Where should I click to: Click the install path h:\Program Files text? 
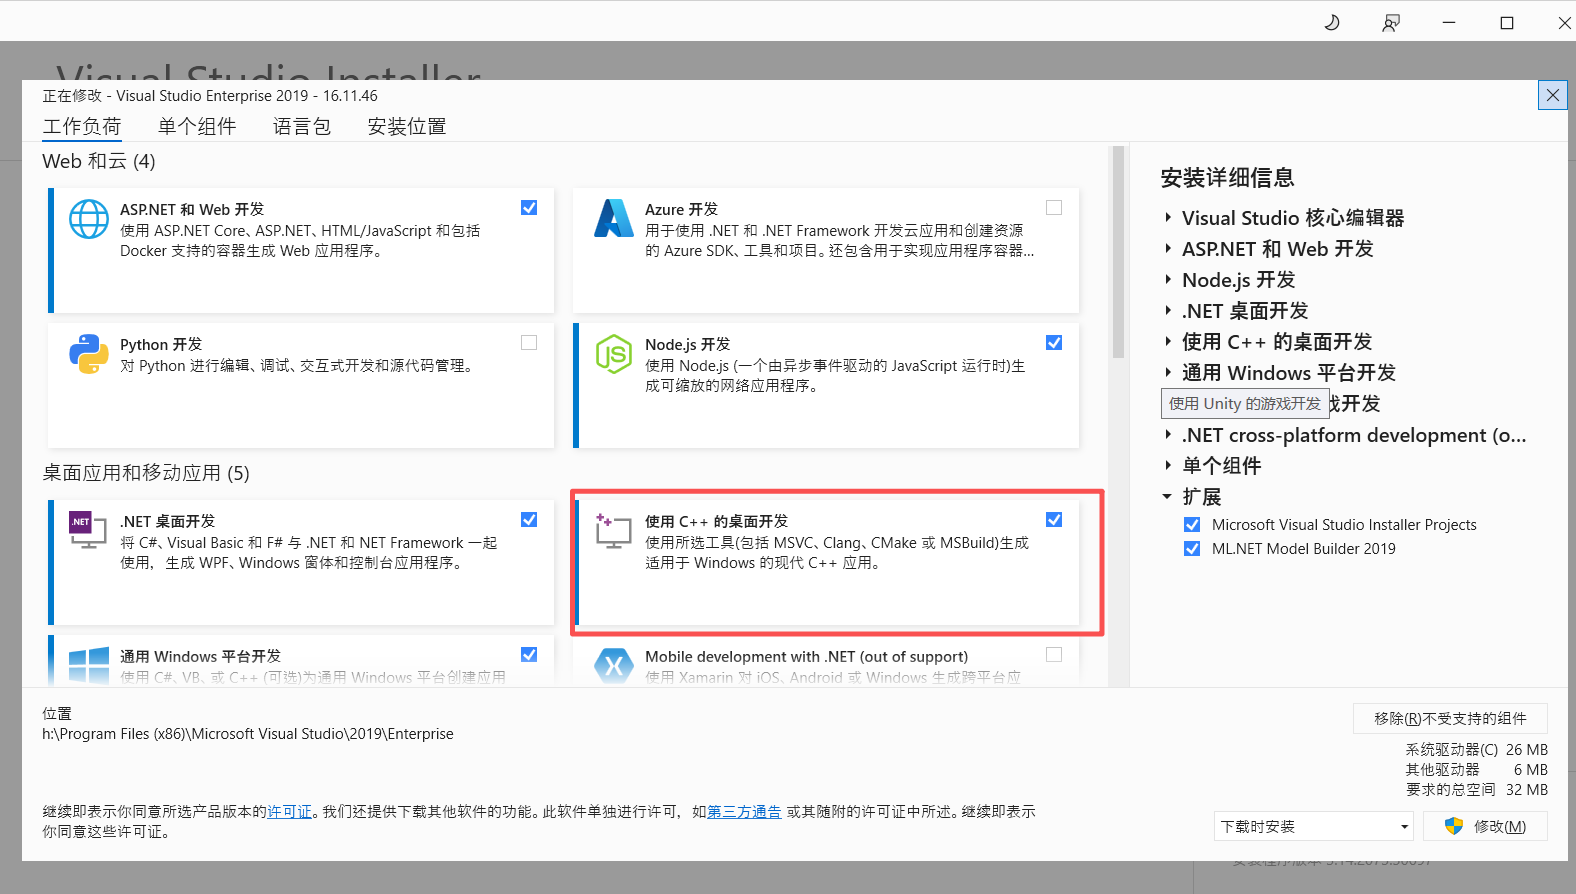click(248, 734)
